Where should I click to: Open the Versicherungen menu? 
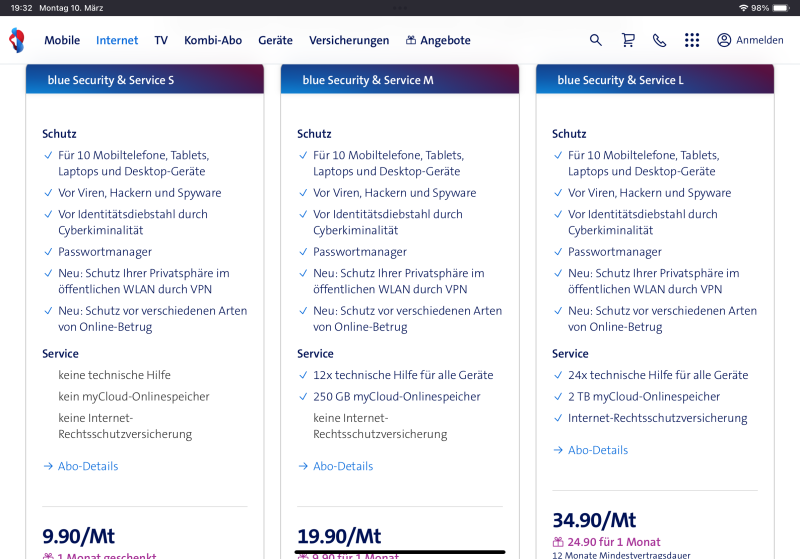[x=349, y=40]
